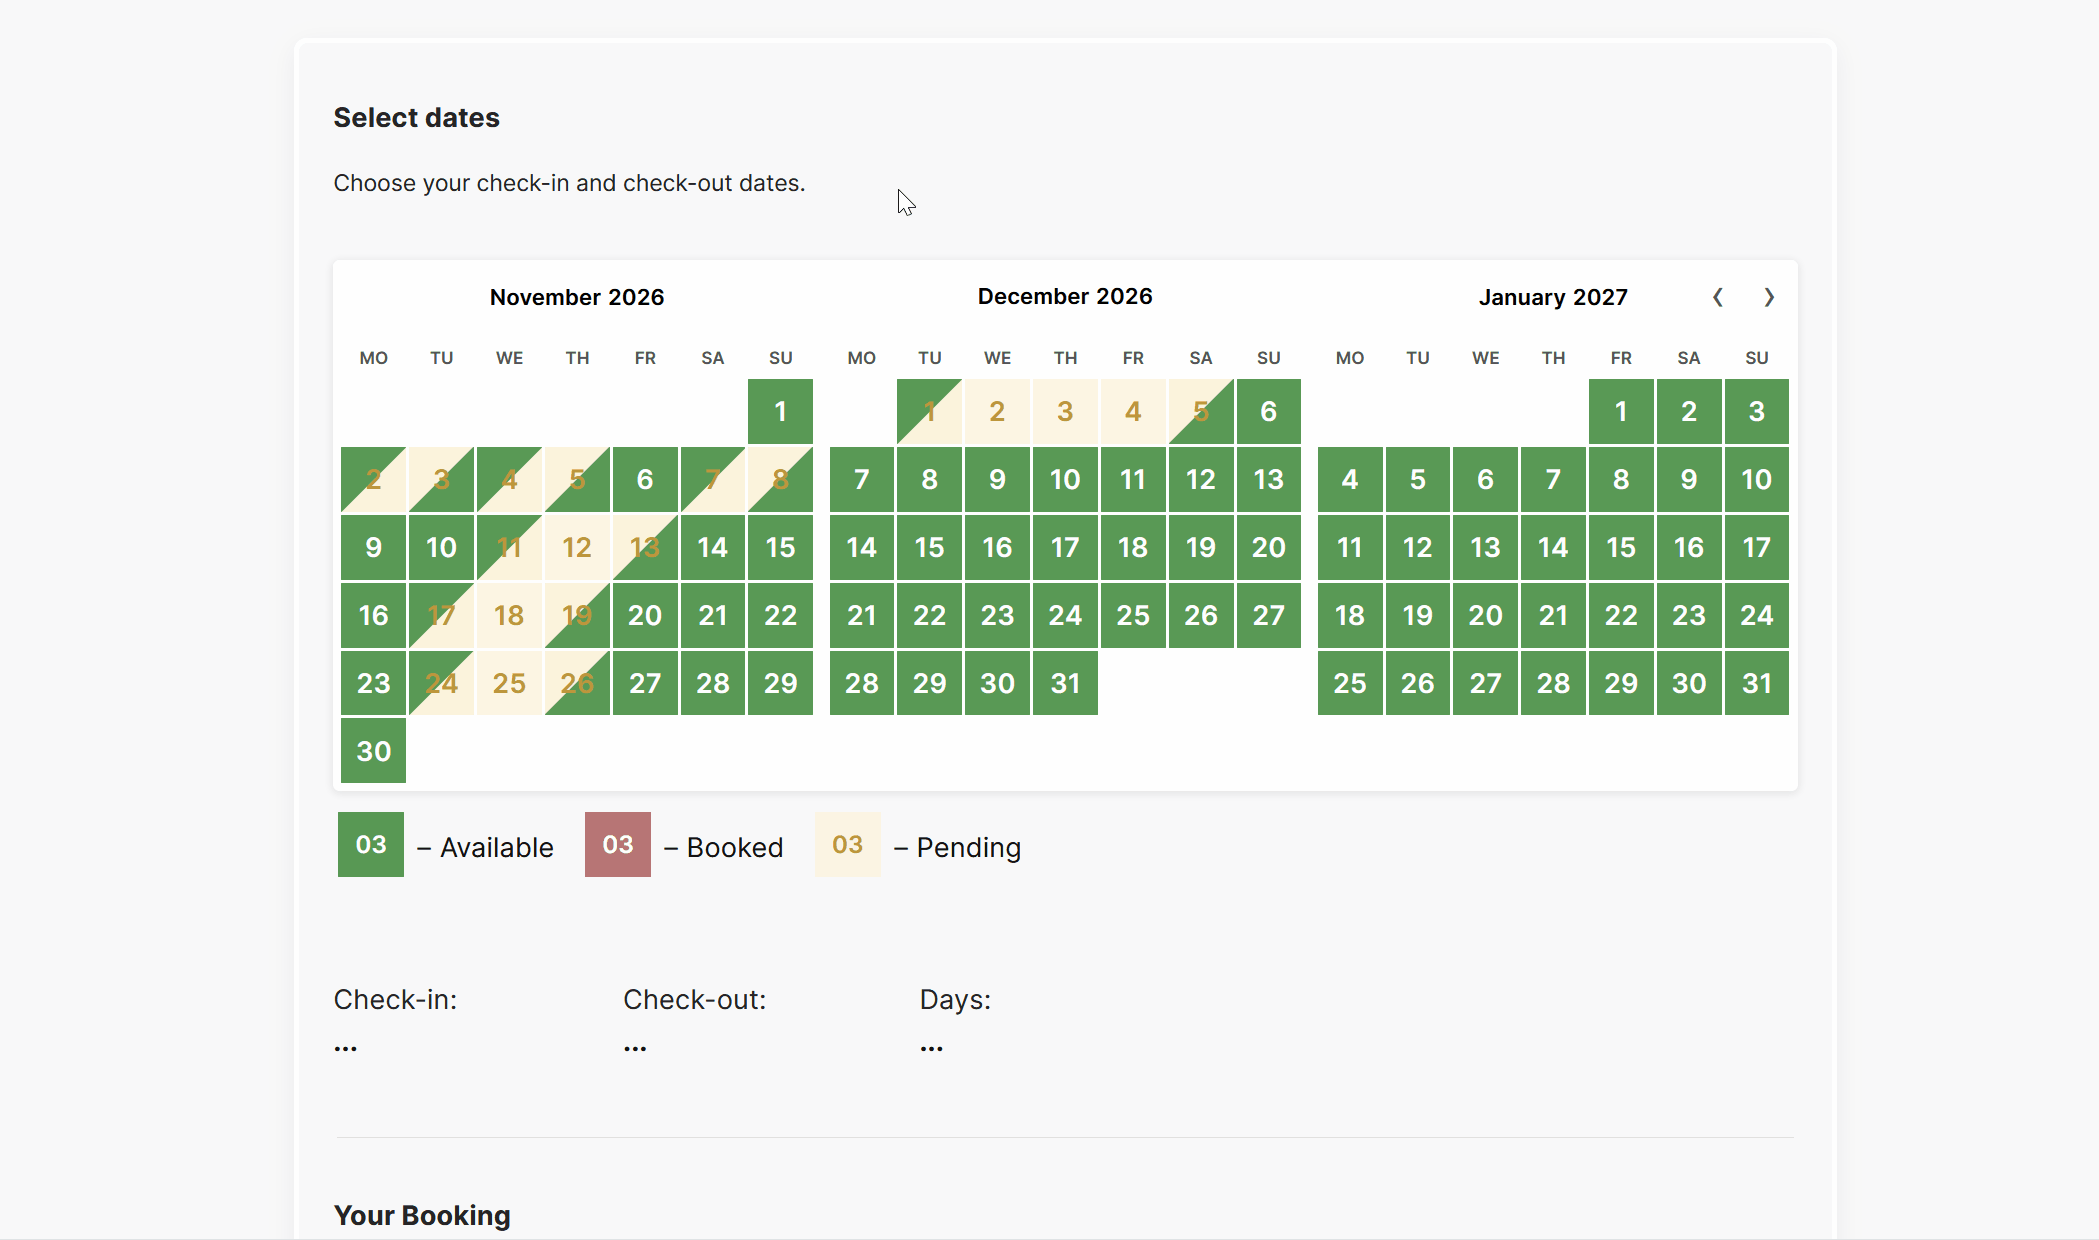Go to previous month with left chevron
2099x1240 pixels.
(x=1718, y=297)
